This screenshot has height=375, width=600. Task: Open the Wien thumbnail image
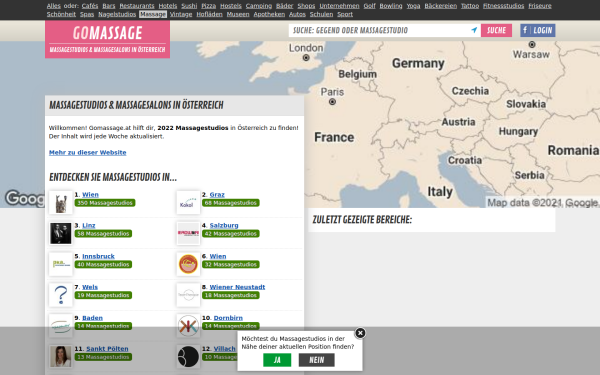pyautogui.click(x=60, y=202)
